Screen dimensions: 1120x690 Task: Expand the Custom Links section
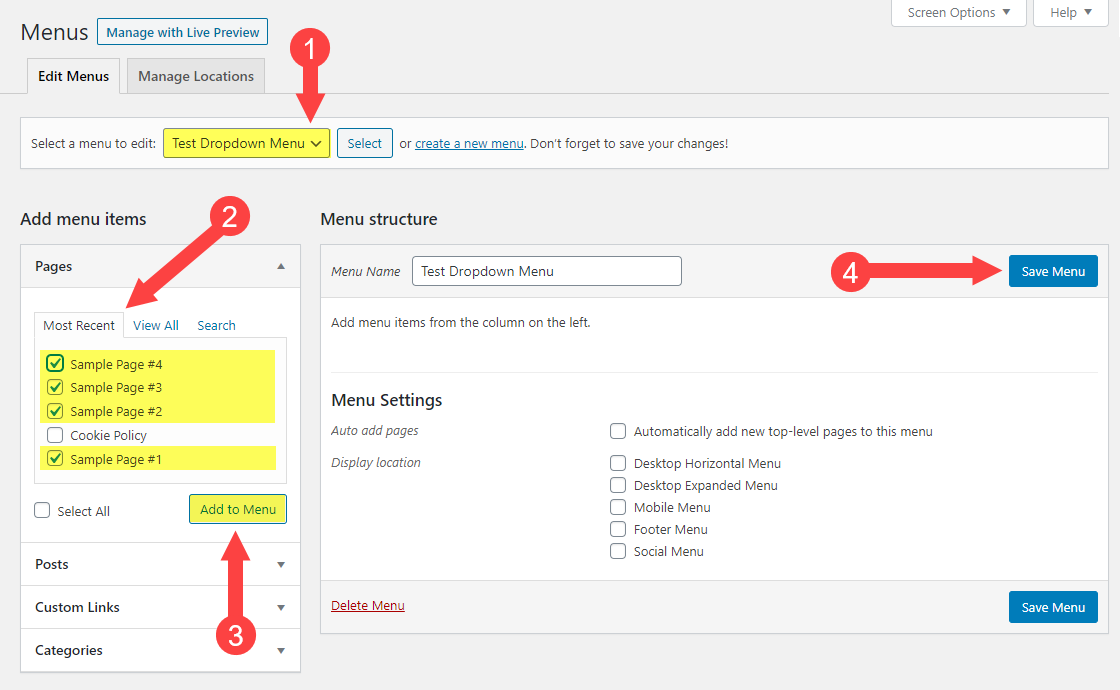pyautogui.click(x=281, y=607)
